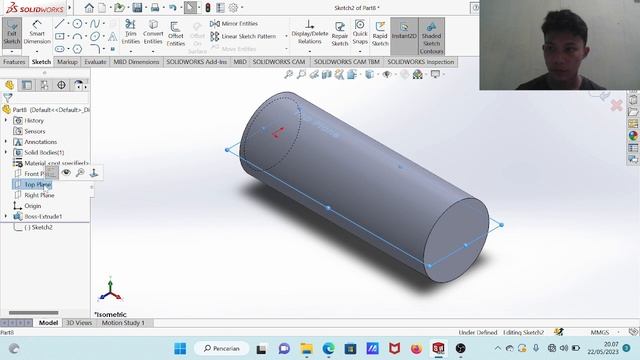
Task: Select the Polygon sketch tool
Action: click(x=77, y=49)
